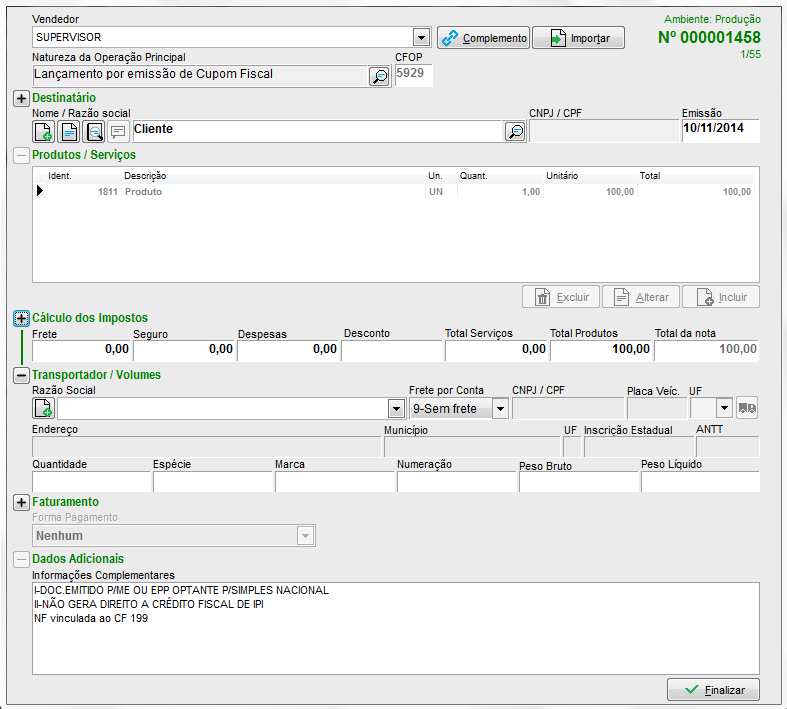The width and height of the screenshot is (787, 709).
Task: Click Finalizar to finish the invoice
Action: (713, 690)
